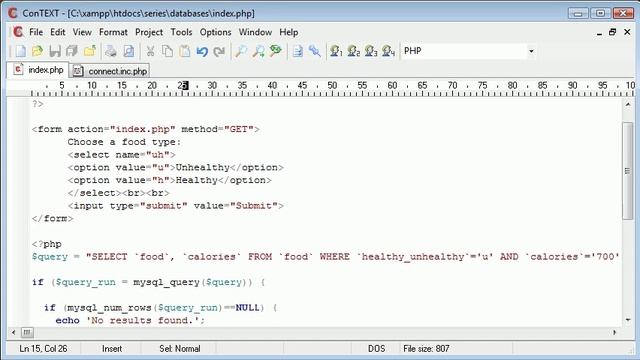Switch to the connect.inc.php tab
The width and height of the screenshot is (640, 360).
[x=110, y=71]
